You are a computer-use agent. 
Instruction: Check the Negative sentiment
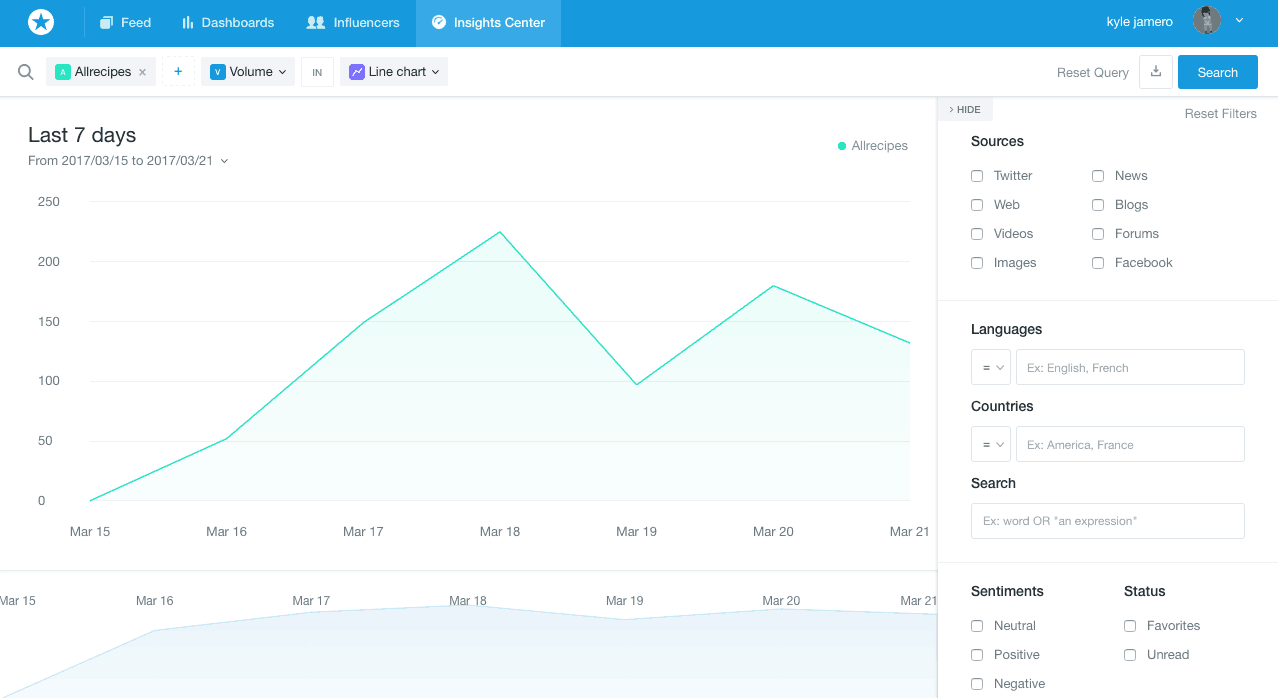(x=977, y=684)
